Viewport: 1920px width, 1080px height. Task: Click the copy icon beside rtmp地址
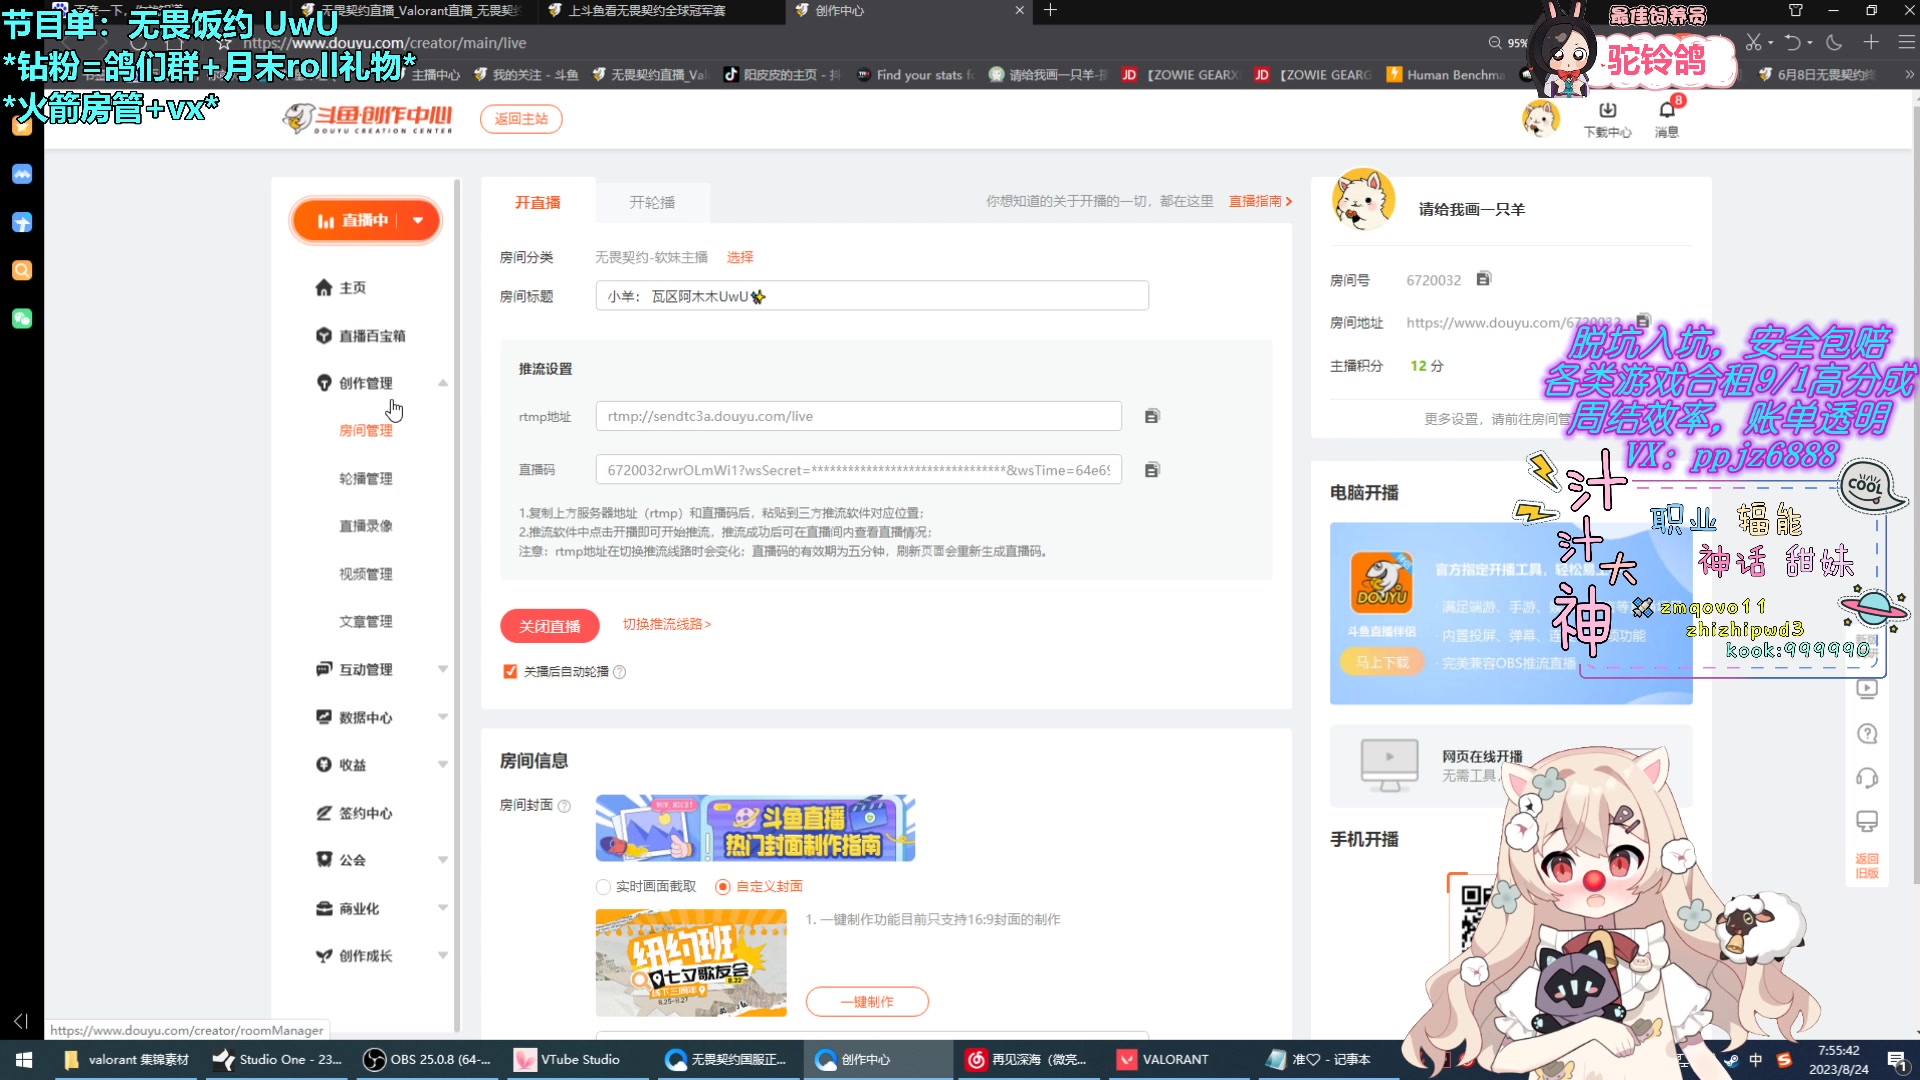tap(1151, 416)
